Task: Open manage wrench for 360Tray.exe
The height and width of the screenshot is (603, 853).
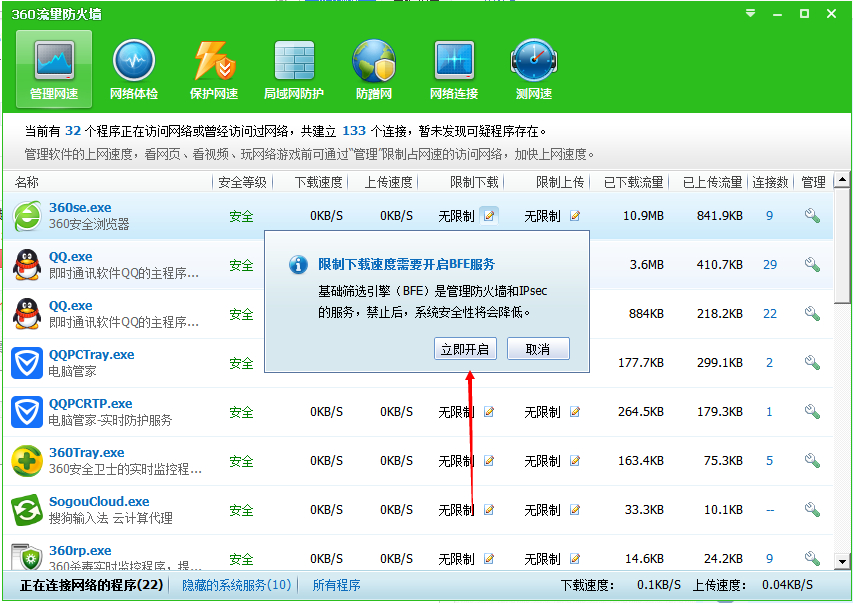Action: point(812,461)
